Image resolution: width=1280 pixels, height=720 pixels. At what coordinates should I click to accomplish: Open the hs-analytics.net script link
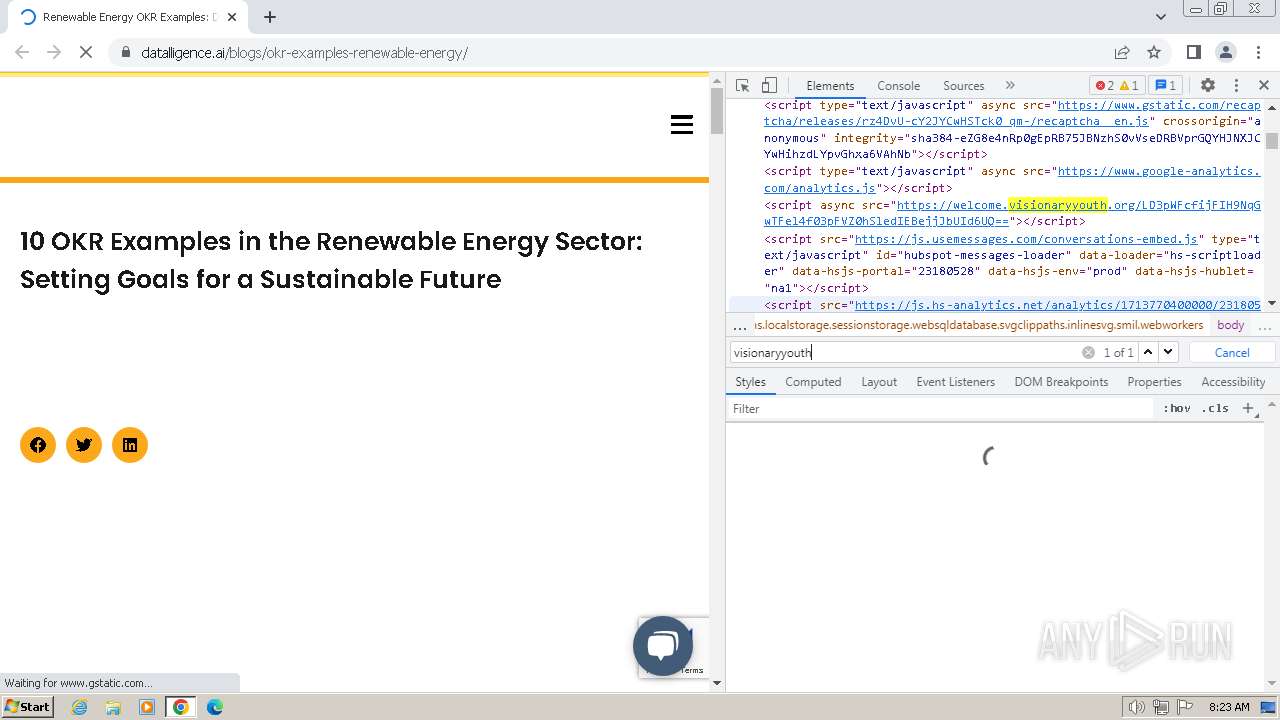click(1058, 305)
